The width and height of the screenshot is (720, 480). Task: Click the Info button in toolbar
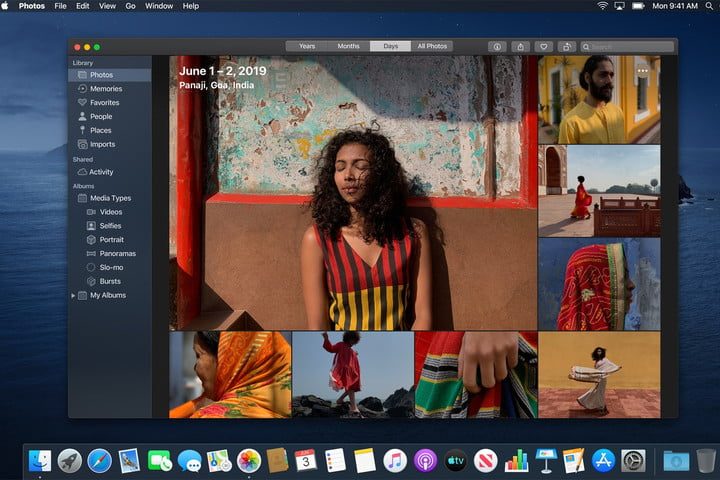click(x=497, y=46)
